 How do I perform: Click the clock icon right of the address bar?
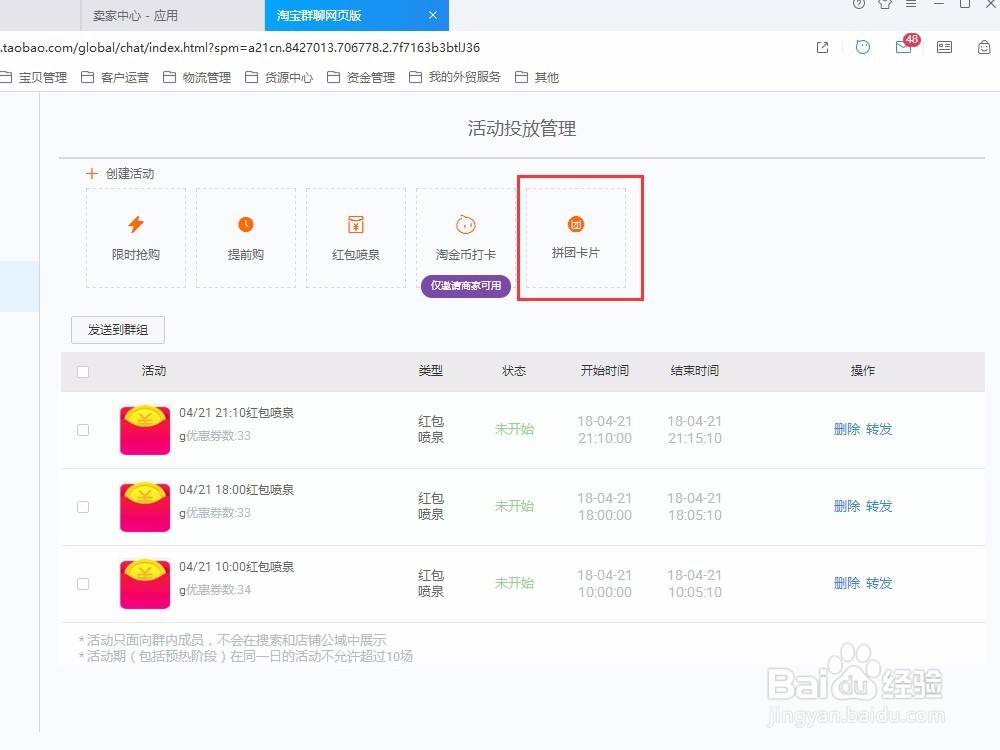862,47
